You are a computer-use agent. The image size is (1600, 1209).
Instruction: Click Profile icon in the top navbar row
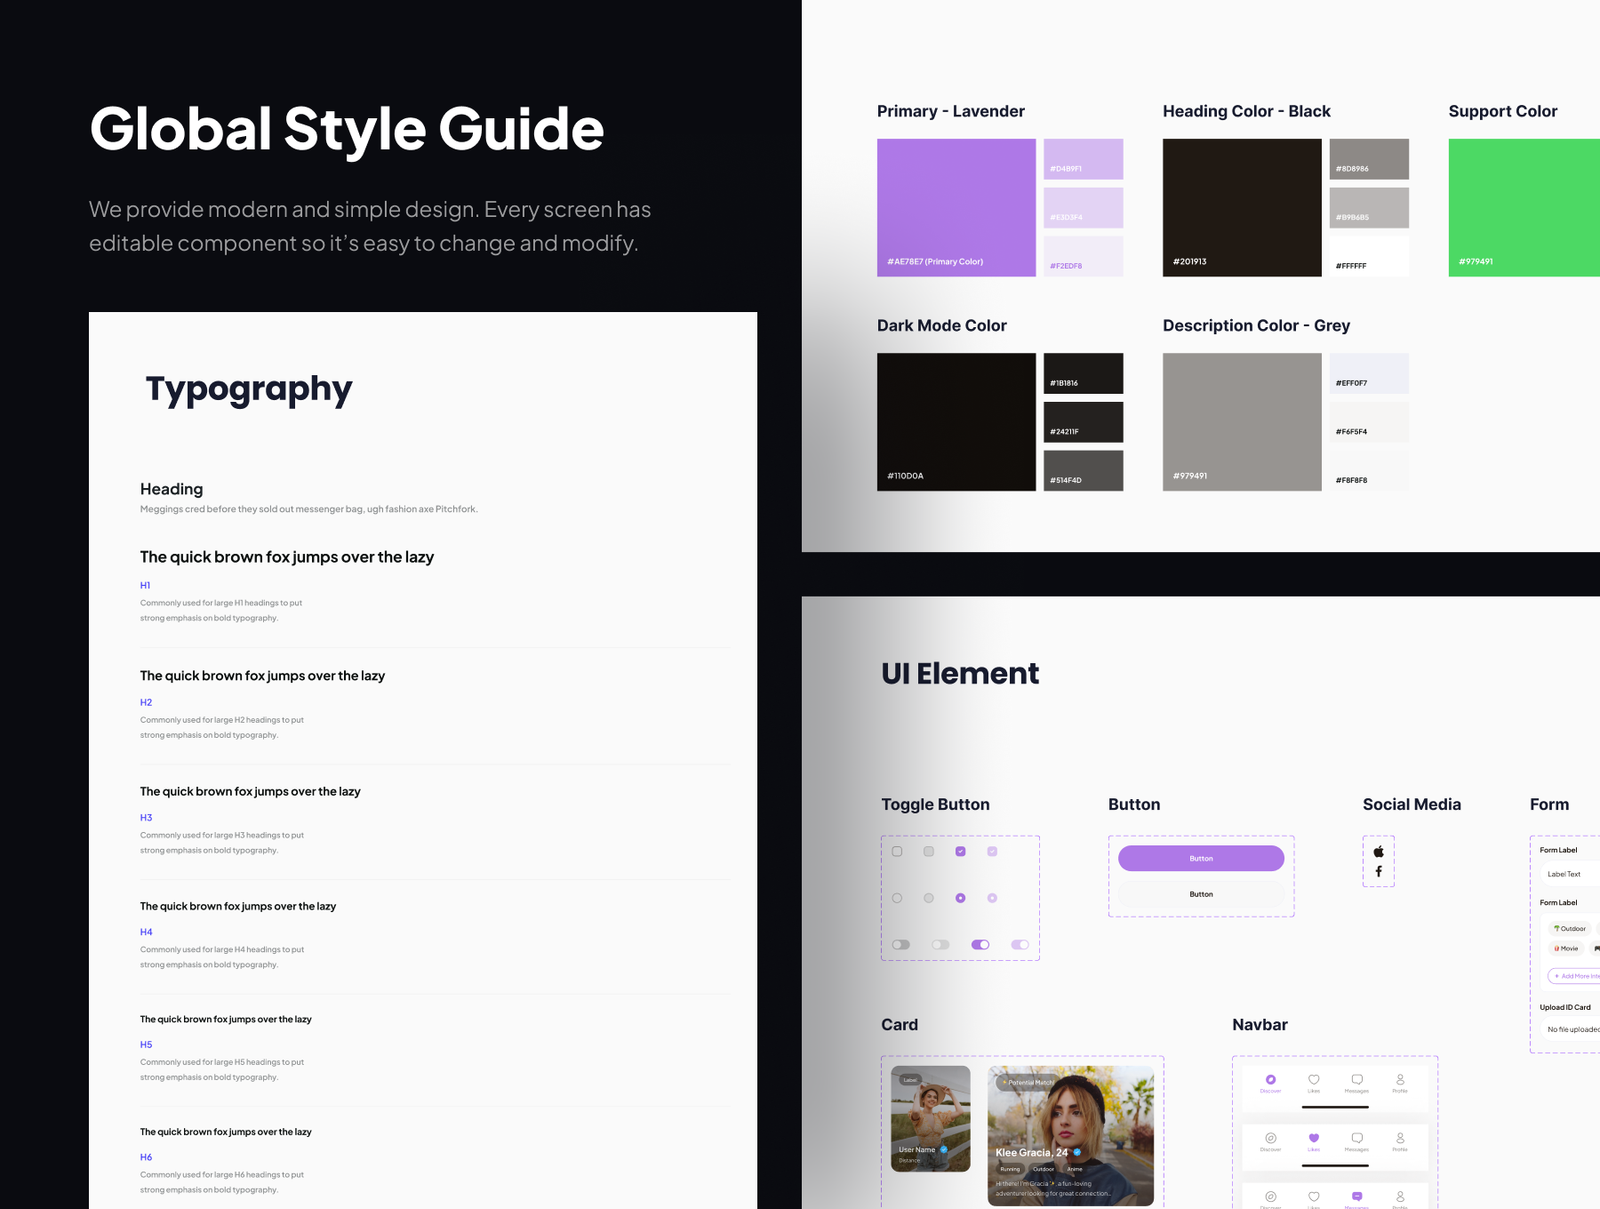pos(1400,1080)
